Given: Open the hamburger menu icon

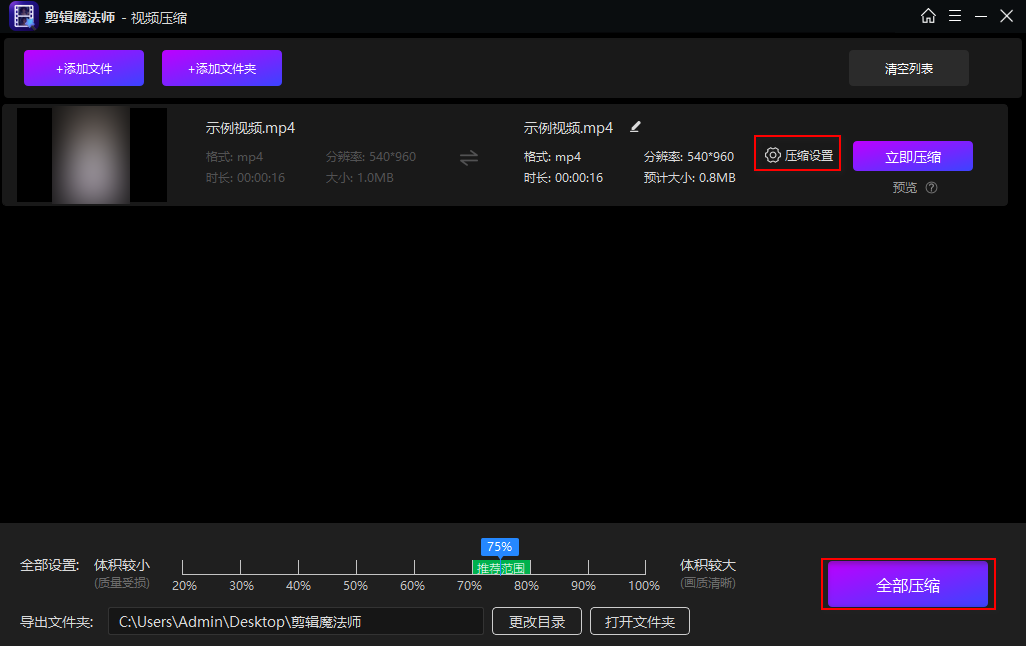Looking at the screenshot, I should [x=955, y=16].
